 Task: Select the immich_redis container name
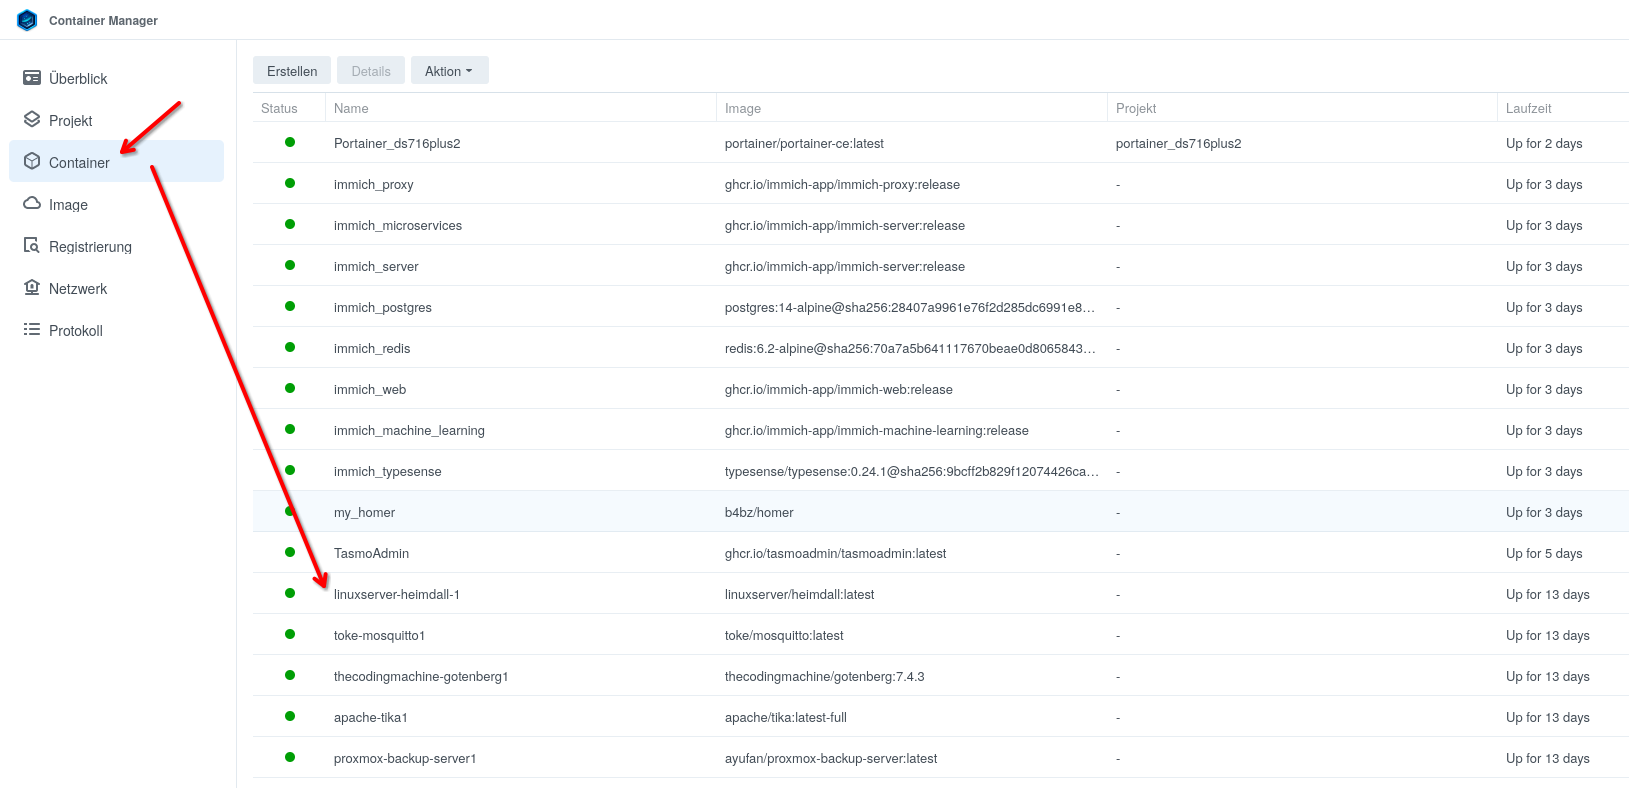pos(372,348)
